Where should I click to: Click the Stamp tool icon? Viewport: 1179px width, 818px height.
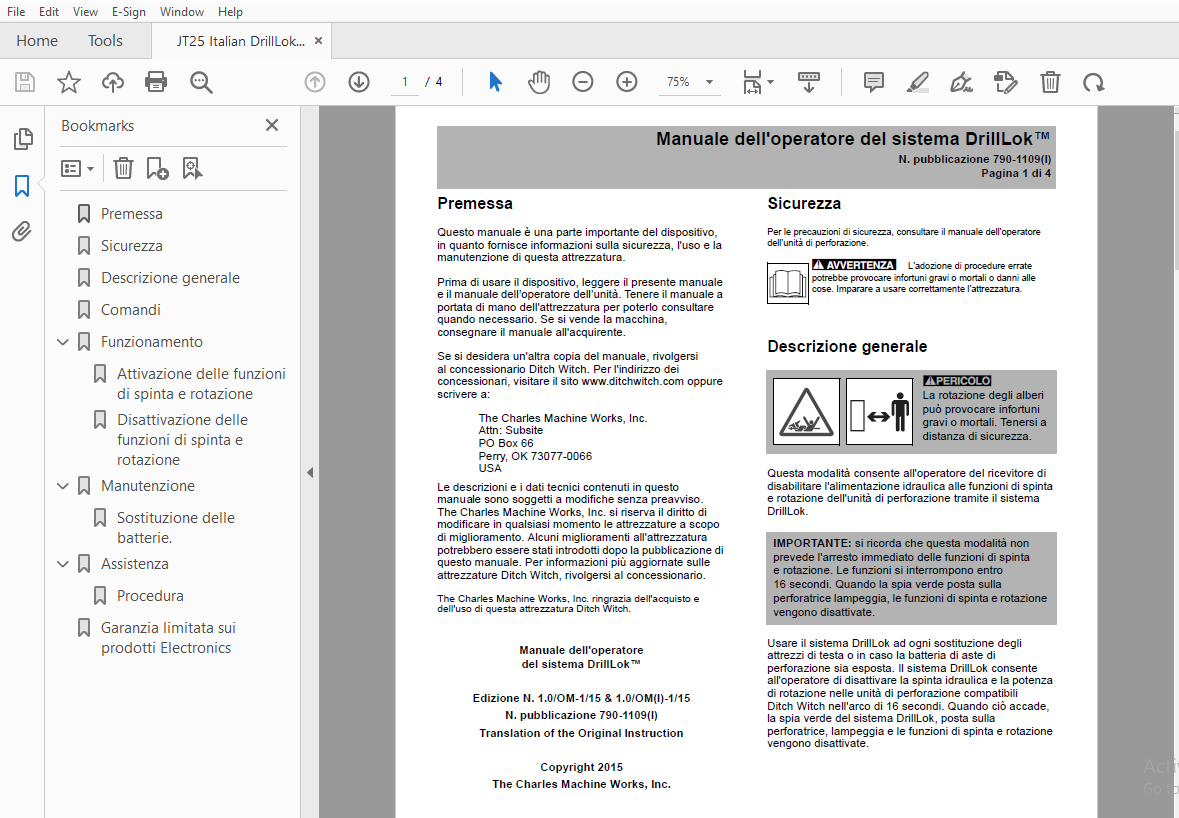click(x=1005, y=82)
